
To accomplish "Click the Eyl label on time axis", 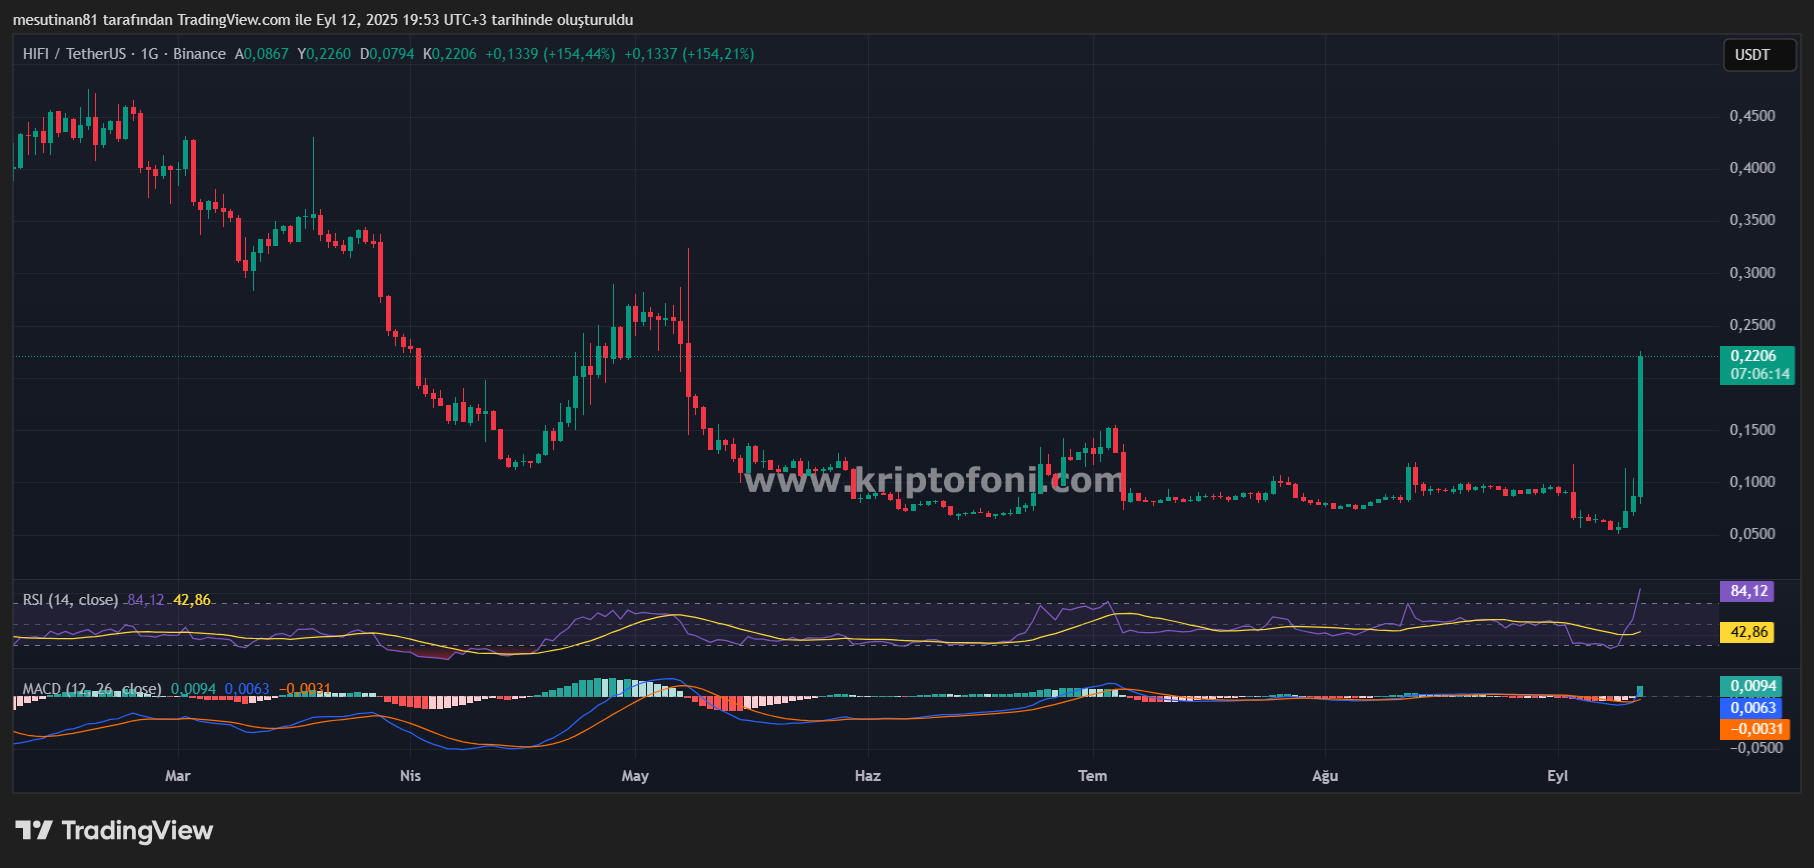I will point(1557,776).
